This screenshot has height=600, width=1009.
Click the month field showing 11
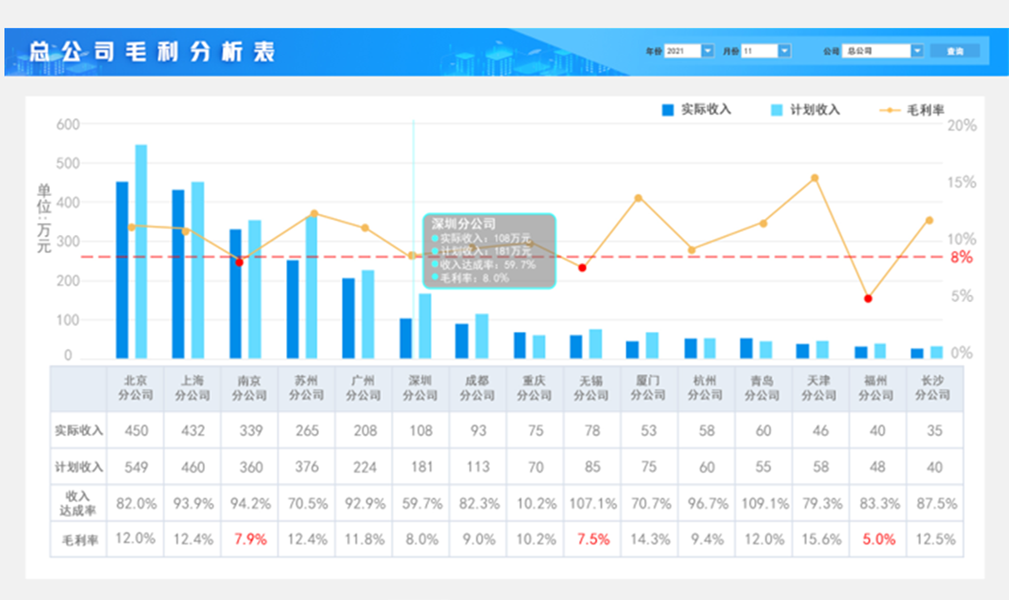[759, 50]
